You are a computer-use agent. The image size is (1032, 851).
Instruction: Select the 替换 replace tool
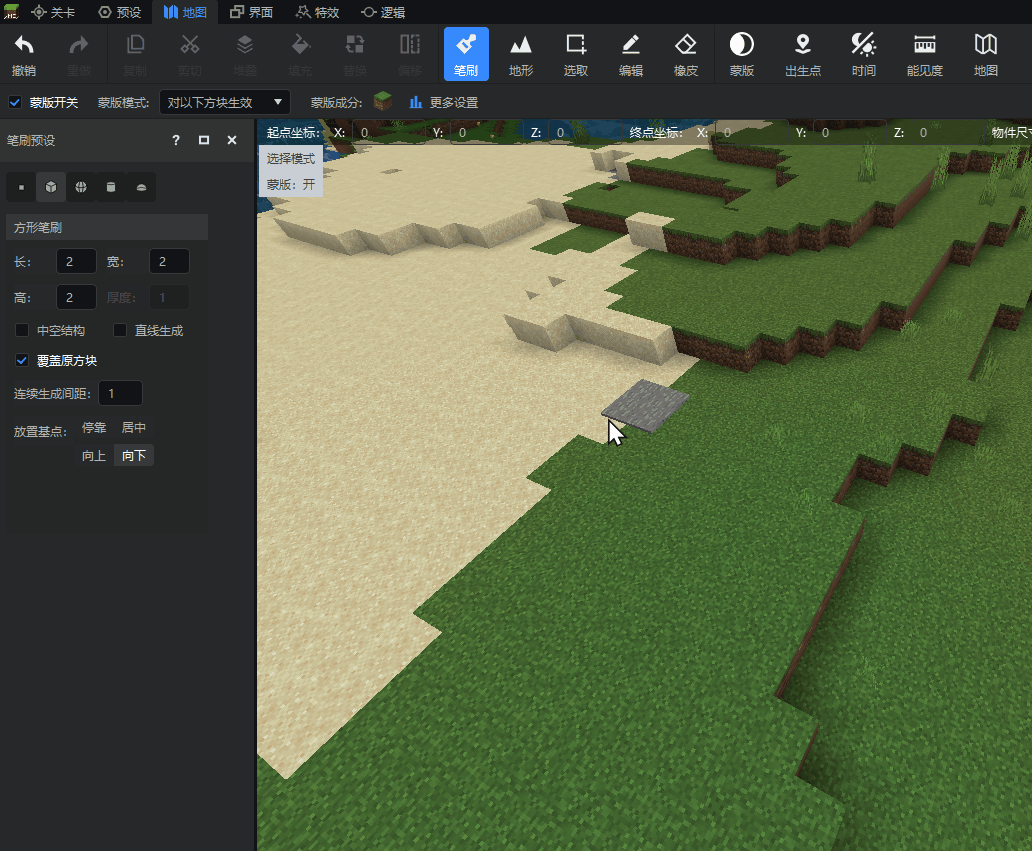click(x=355, y=54)
